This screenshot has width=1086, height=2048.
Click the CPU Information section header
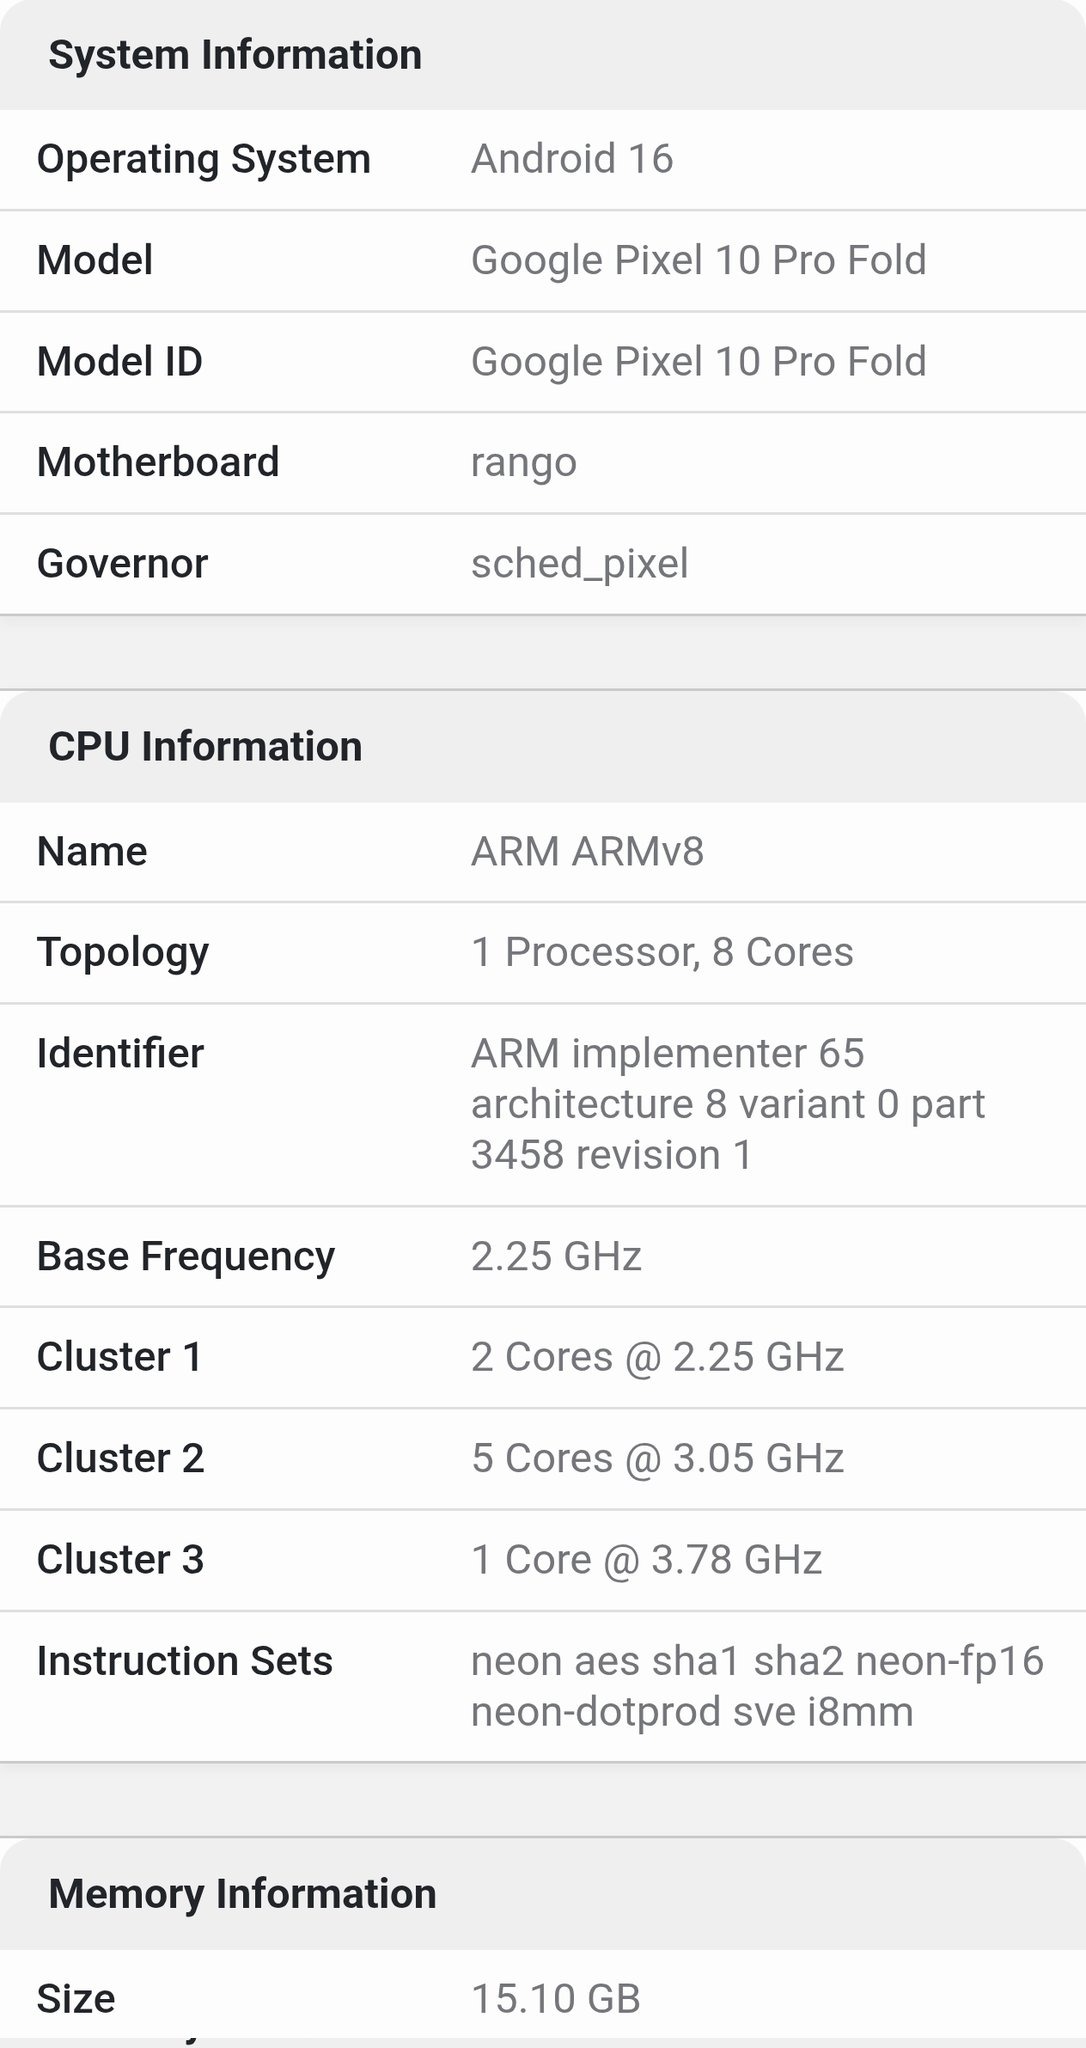205,747
